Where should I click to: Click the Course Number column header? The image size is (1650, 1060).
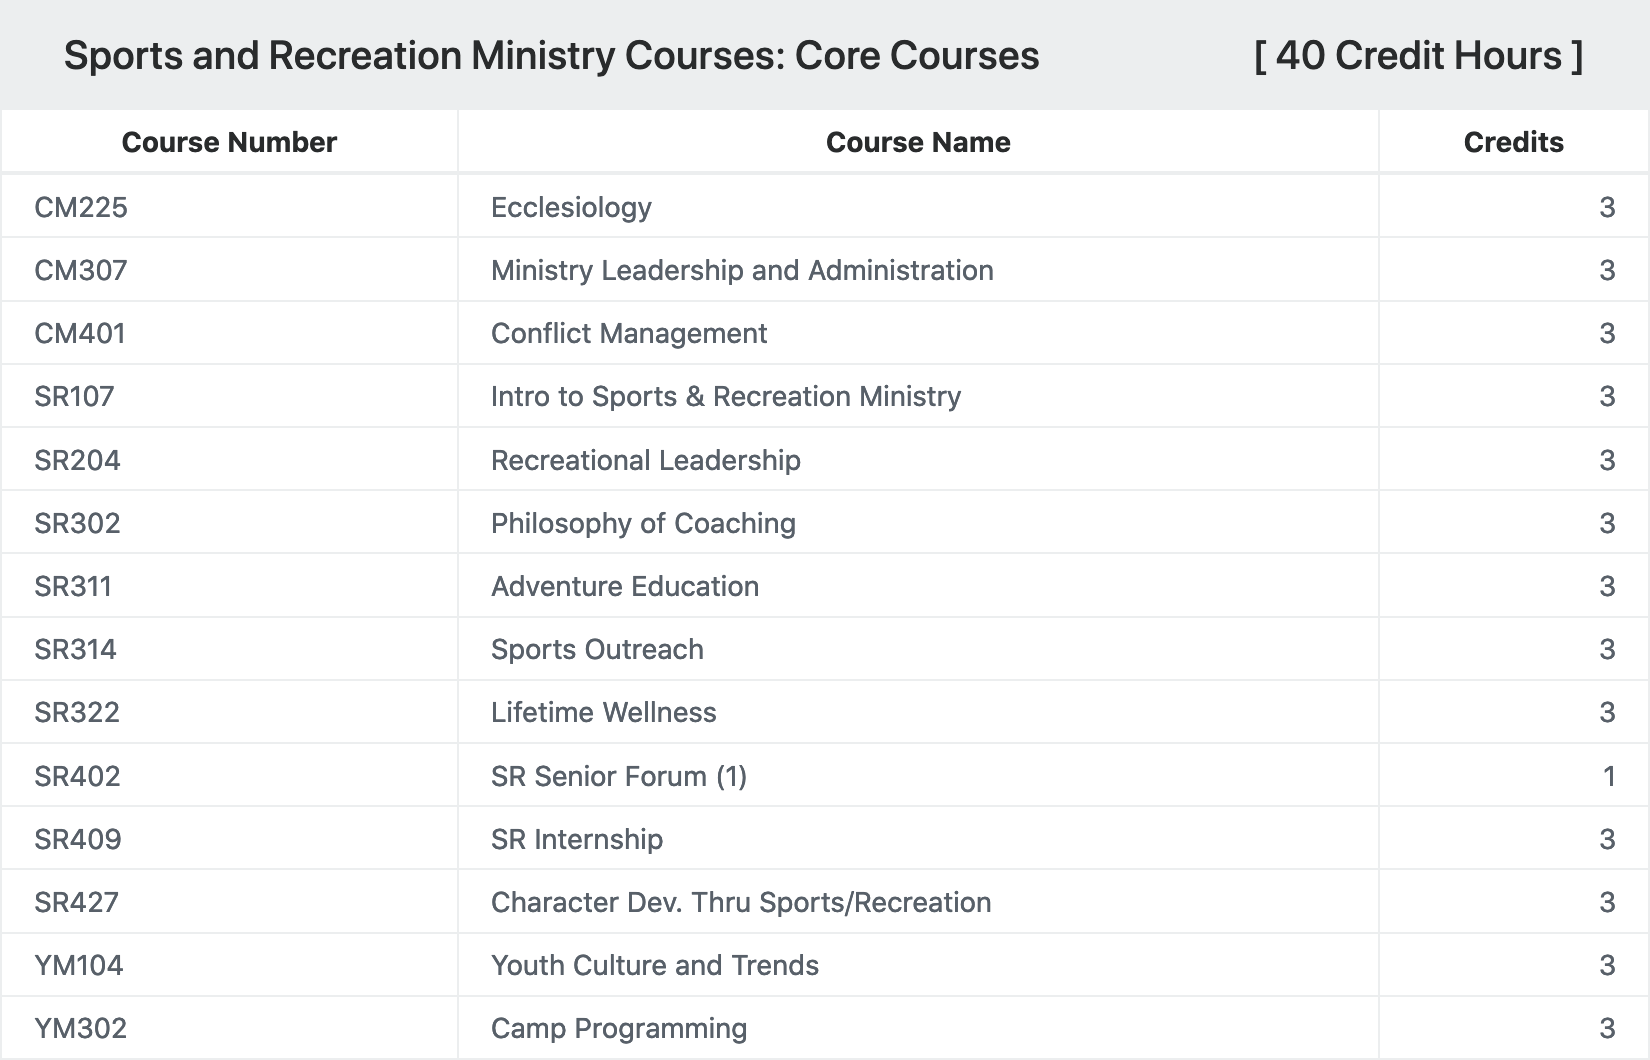pos(229,142)
